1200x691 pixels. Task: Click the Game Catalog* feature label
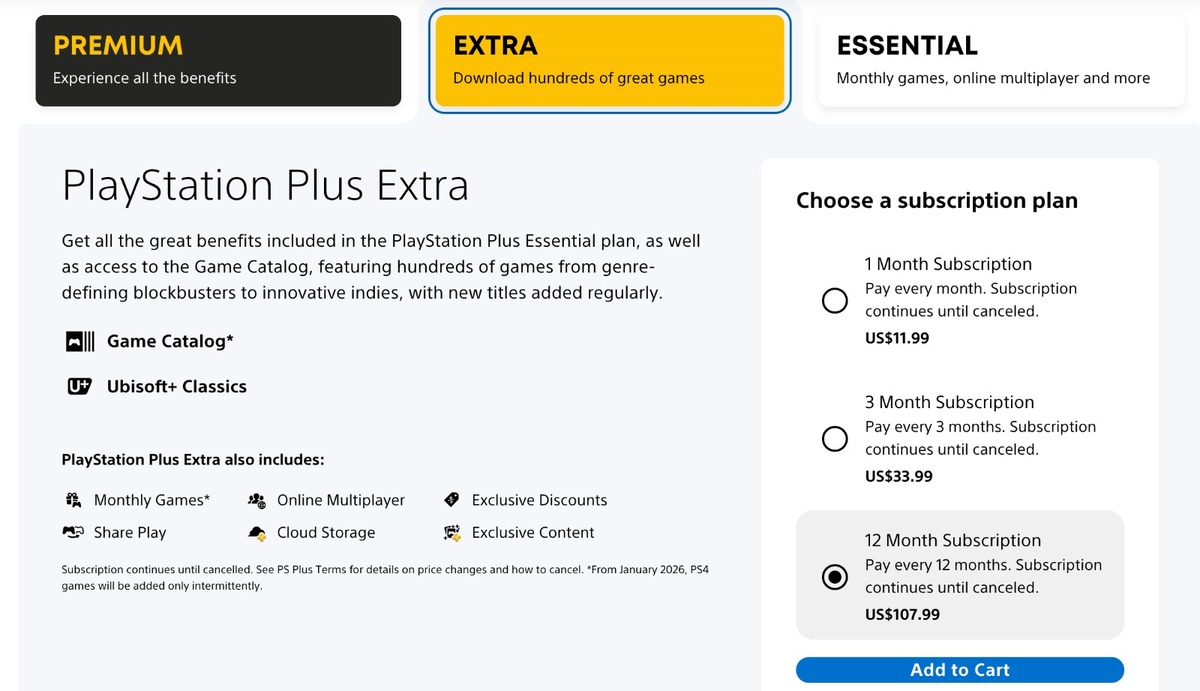(170, 342)
